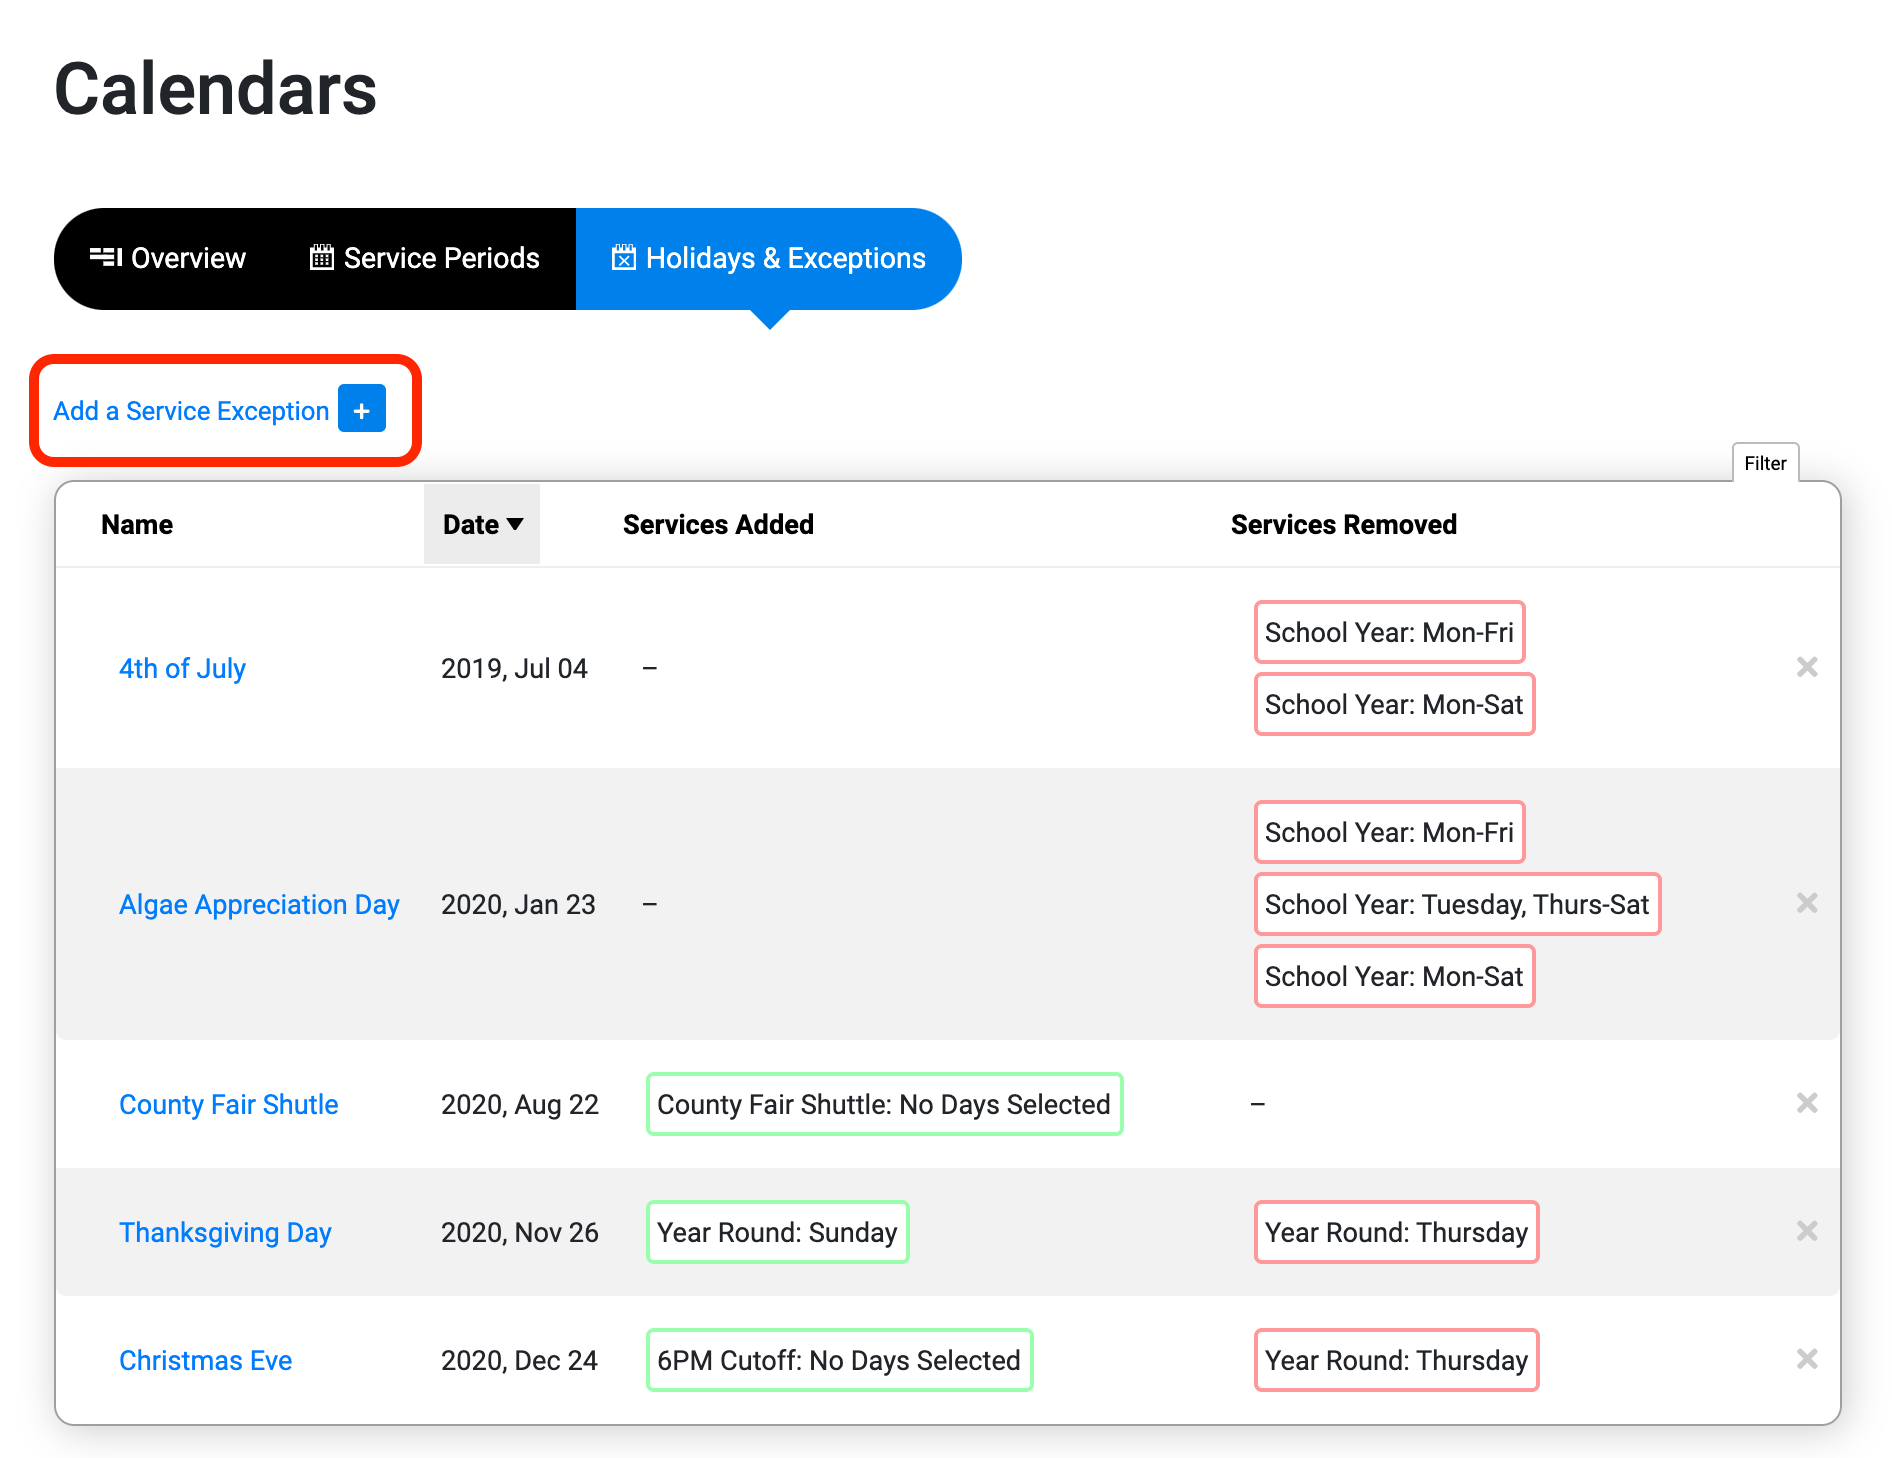Select the Holidays & Exceptions tab
1892x1458 pixels.
(x=768, y=258)
